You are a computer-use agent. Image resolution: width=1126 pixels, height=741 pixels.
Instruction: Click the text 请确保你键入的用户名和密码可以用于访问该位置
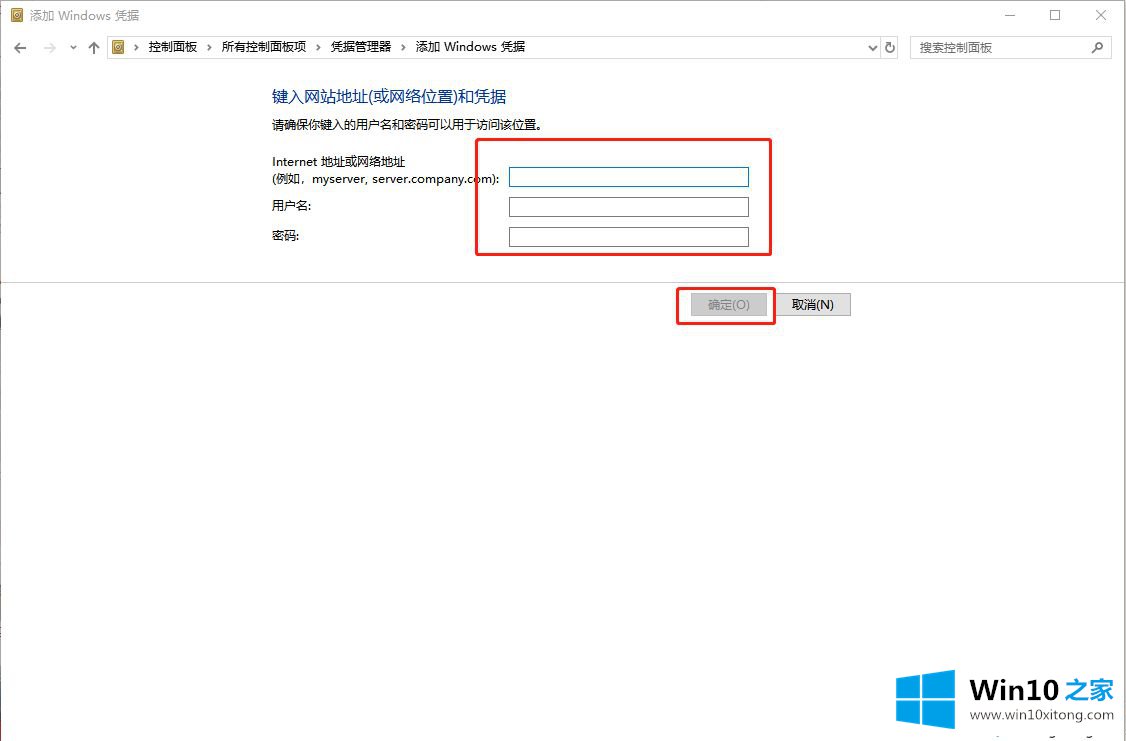[406, 125]
